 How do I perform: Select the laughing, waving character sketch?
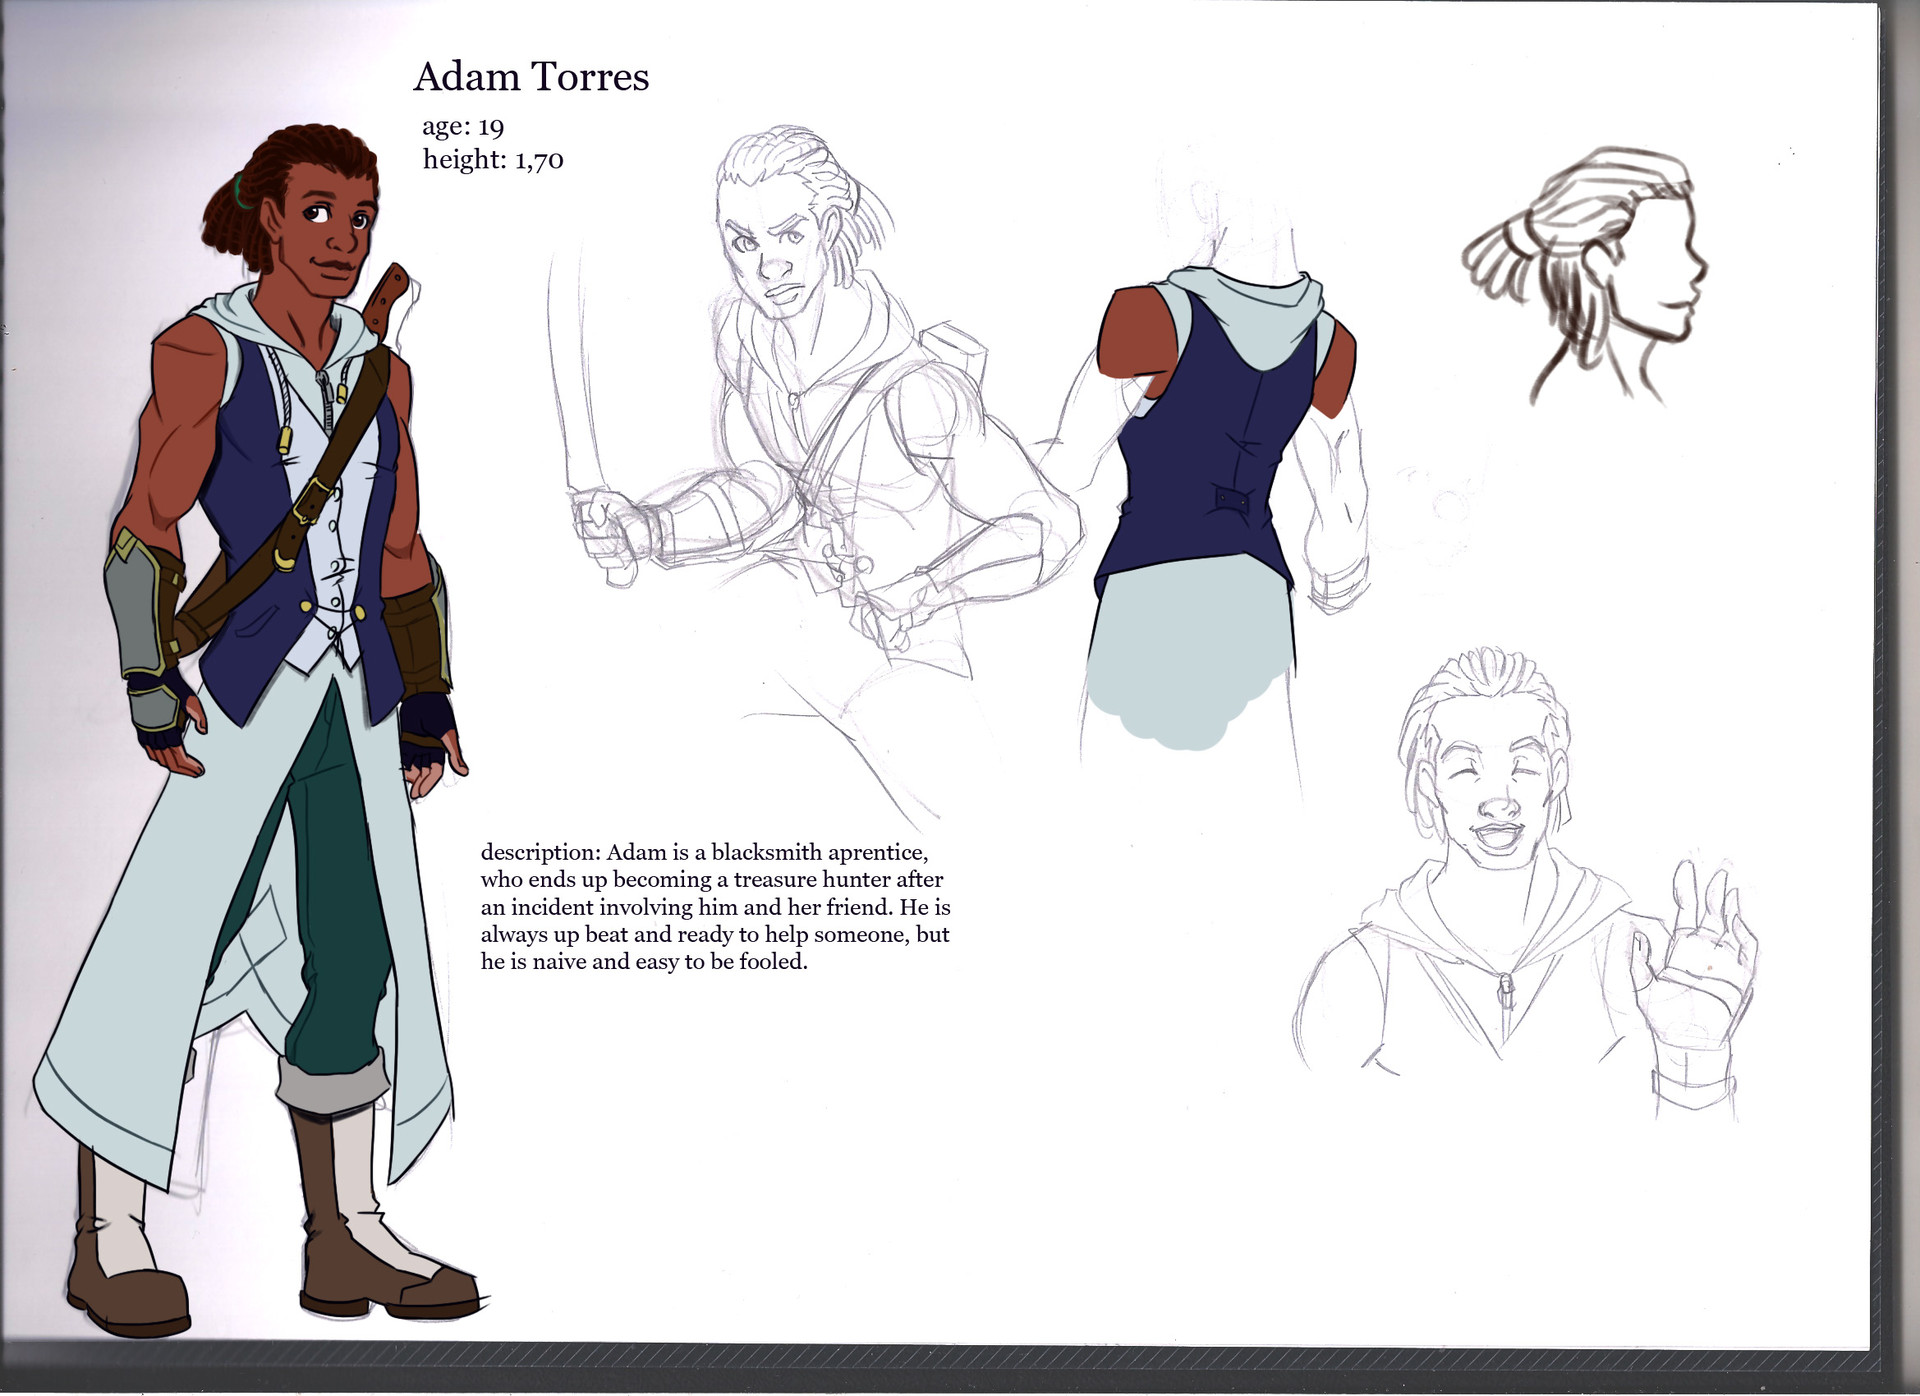click(x=1525, y=885)
